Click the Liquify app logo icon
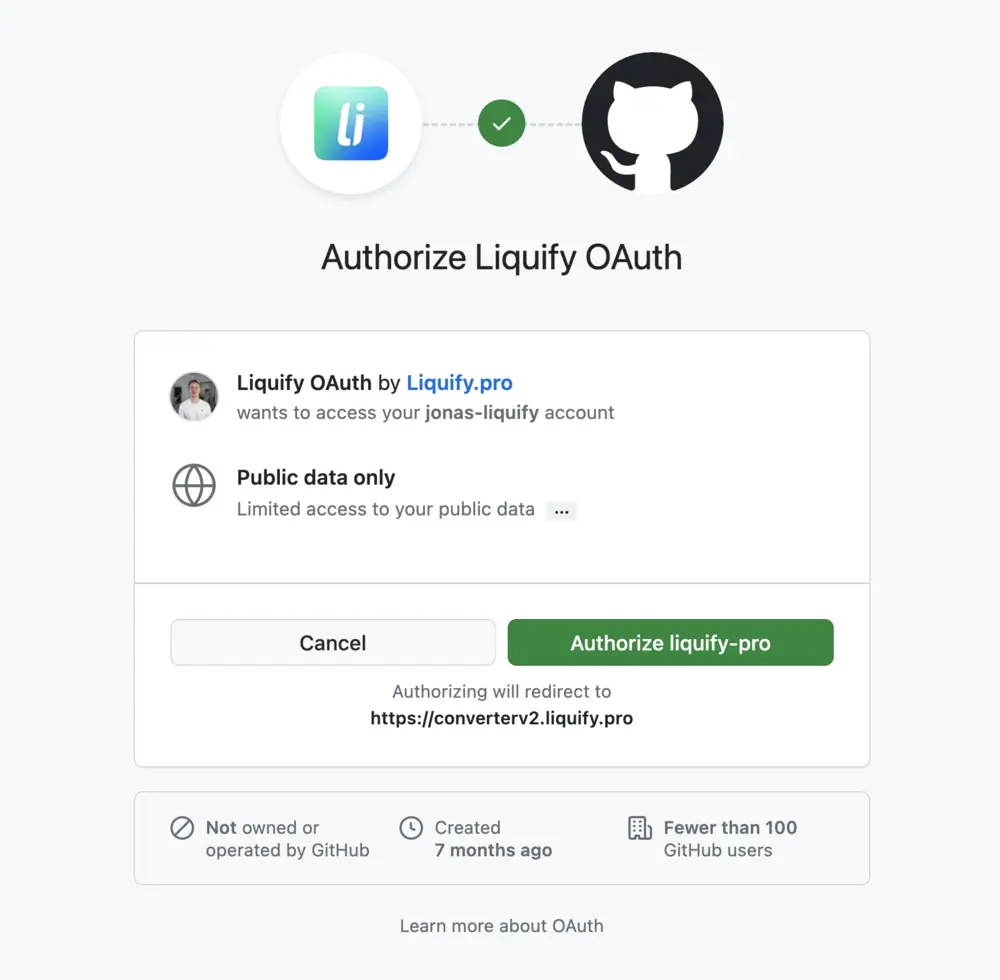Viewport: 1000px width, 980px height. click(351, 123)
